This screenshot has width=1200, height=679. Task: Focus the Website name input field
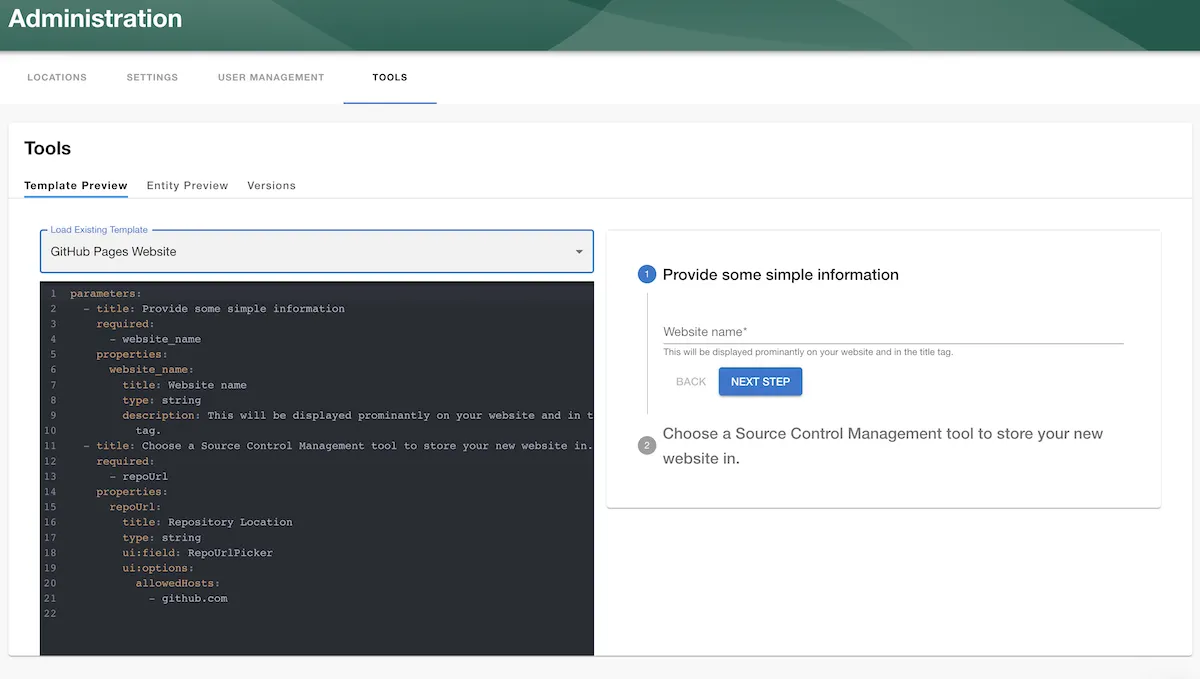click(892, 331)
